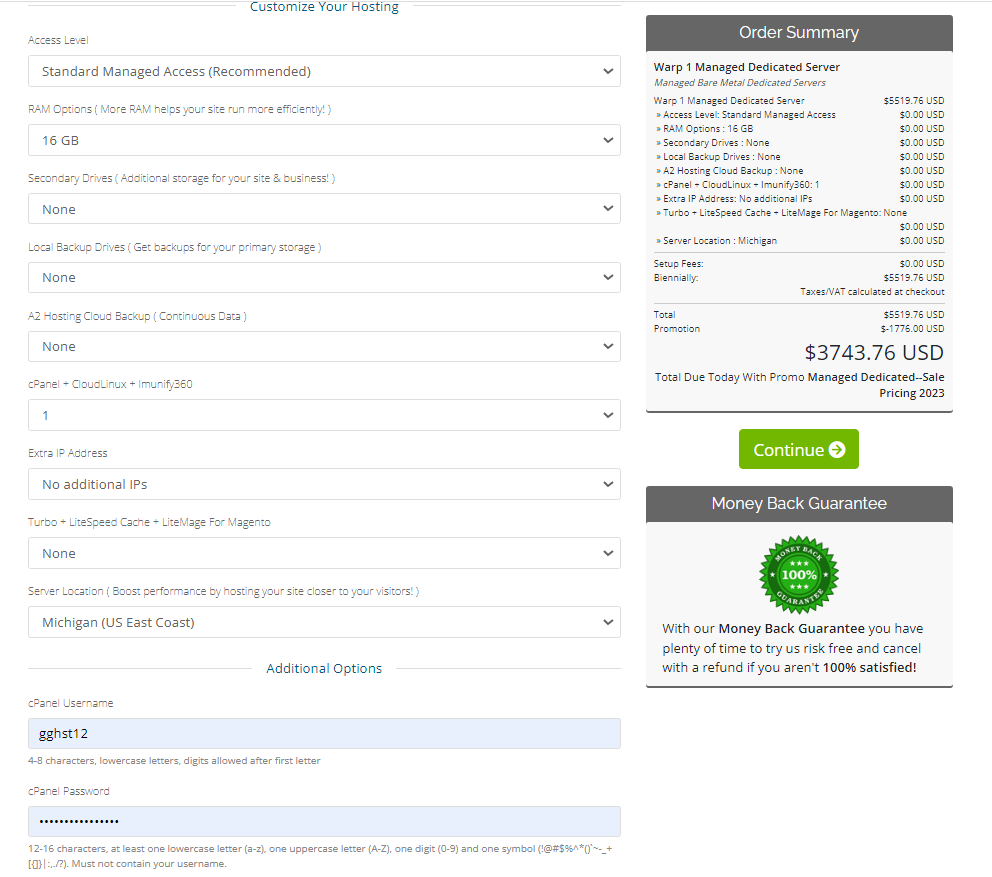Click the cPanel Password field
This screenshot has height=877, width=992.
(x=324, y=821)
